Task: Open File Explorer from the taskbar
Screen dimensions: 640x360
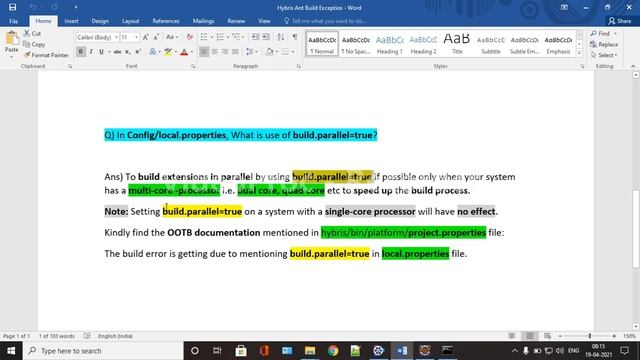Action: point(310,351)
